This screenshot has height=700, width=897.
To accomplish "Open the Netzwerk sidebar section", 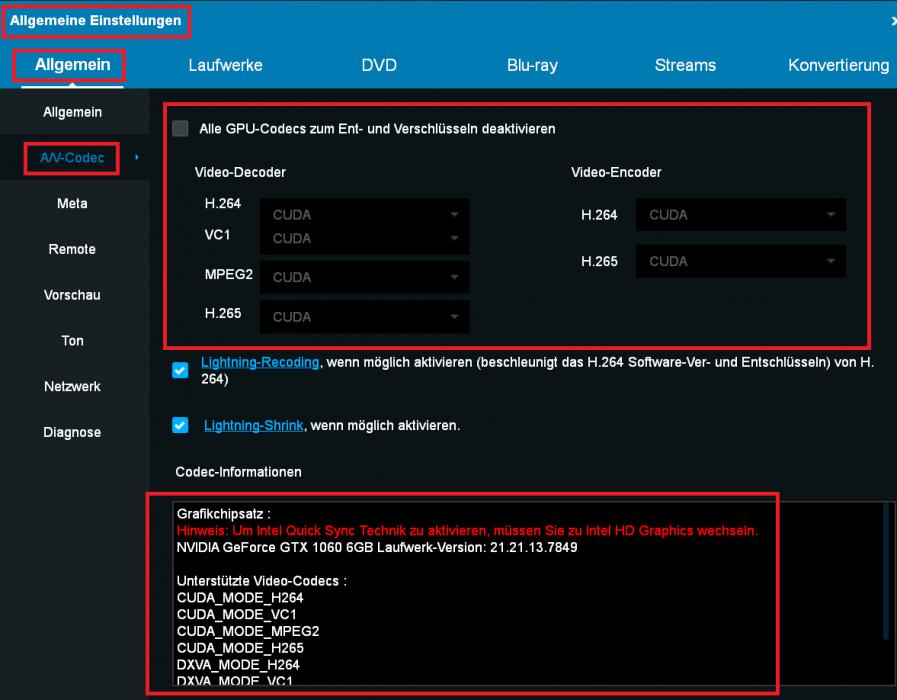I will coord(72,386).
